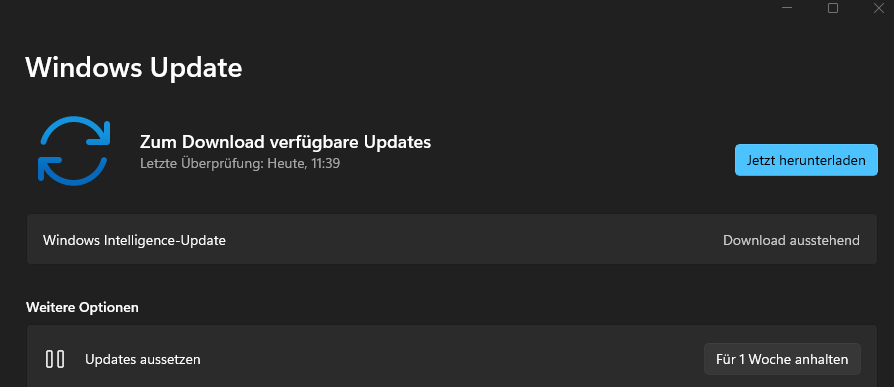This screenshot has width=894, height=387.
Task: Minimize the Windows Update window
Action: pos(787,8)
